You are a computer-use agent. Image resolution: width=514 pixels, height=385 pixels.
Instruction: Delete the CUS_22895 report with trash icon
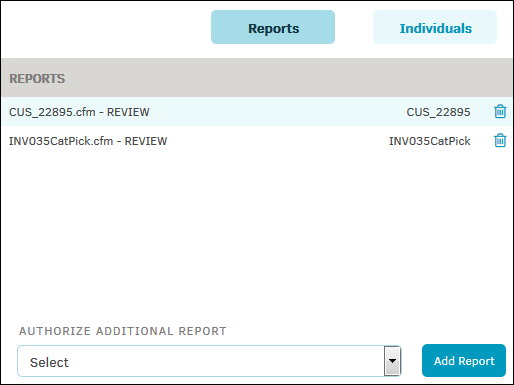tap(500, 111)
